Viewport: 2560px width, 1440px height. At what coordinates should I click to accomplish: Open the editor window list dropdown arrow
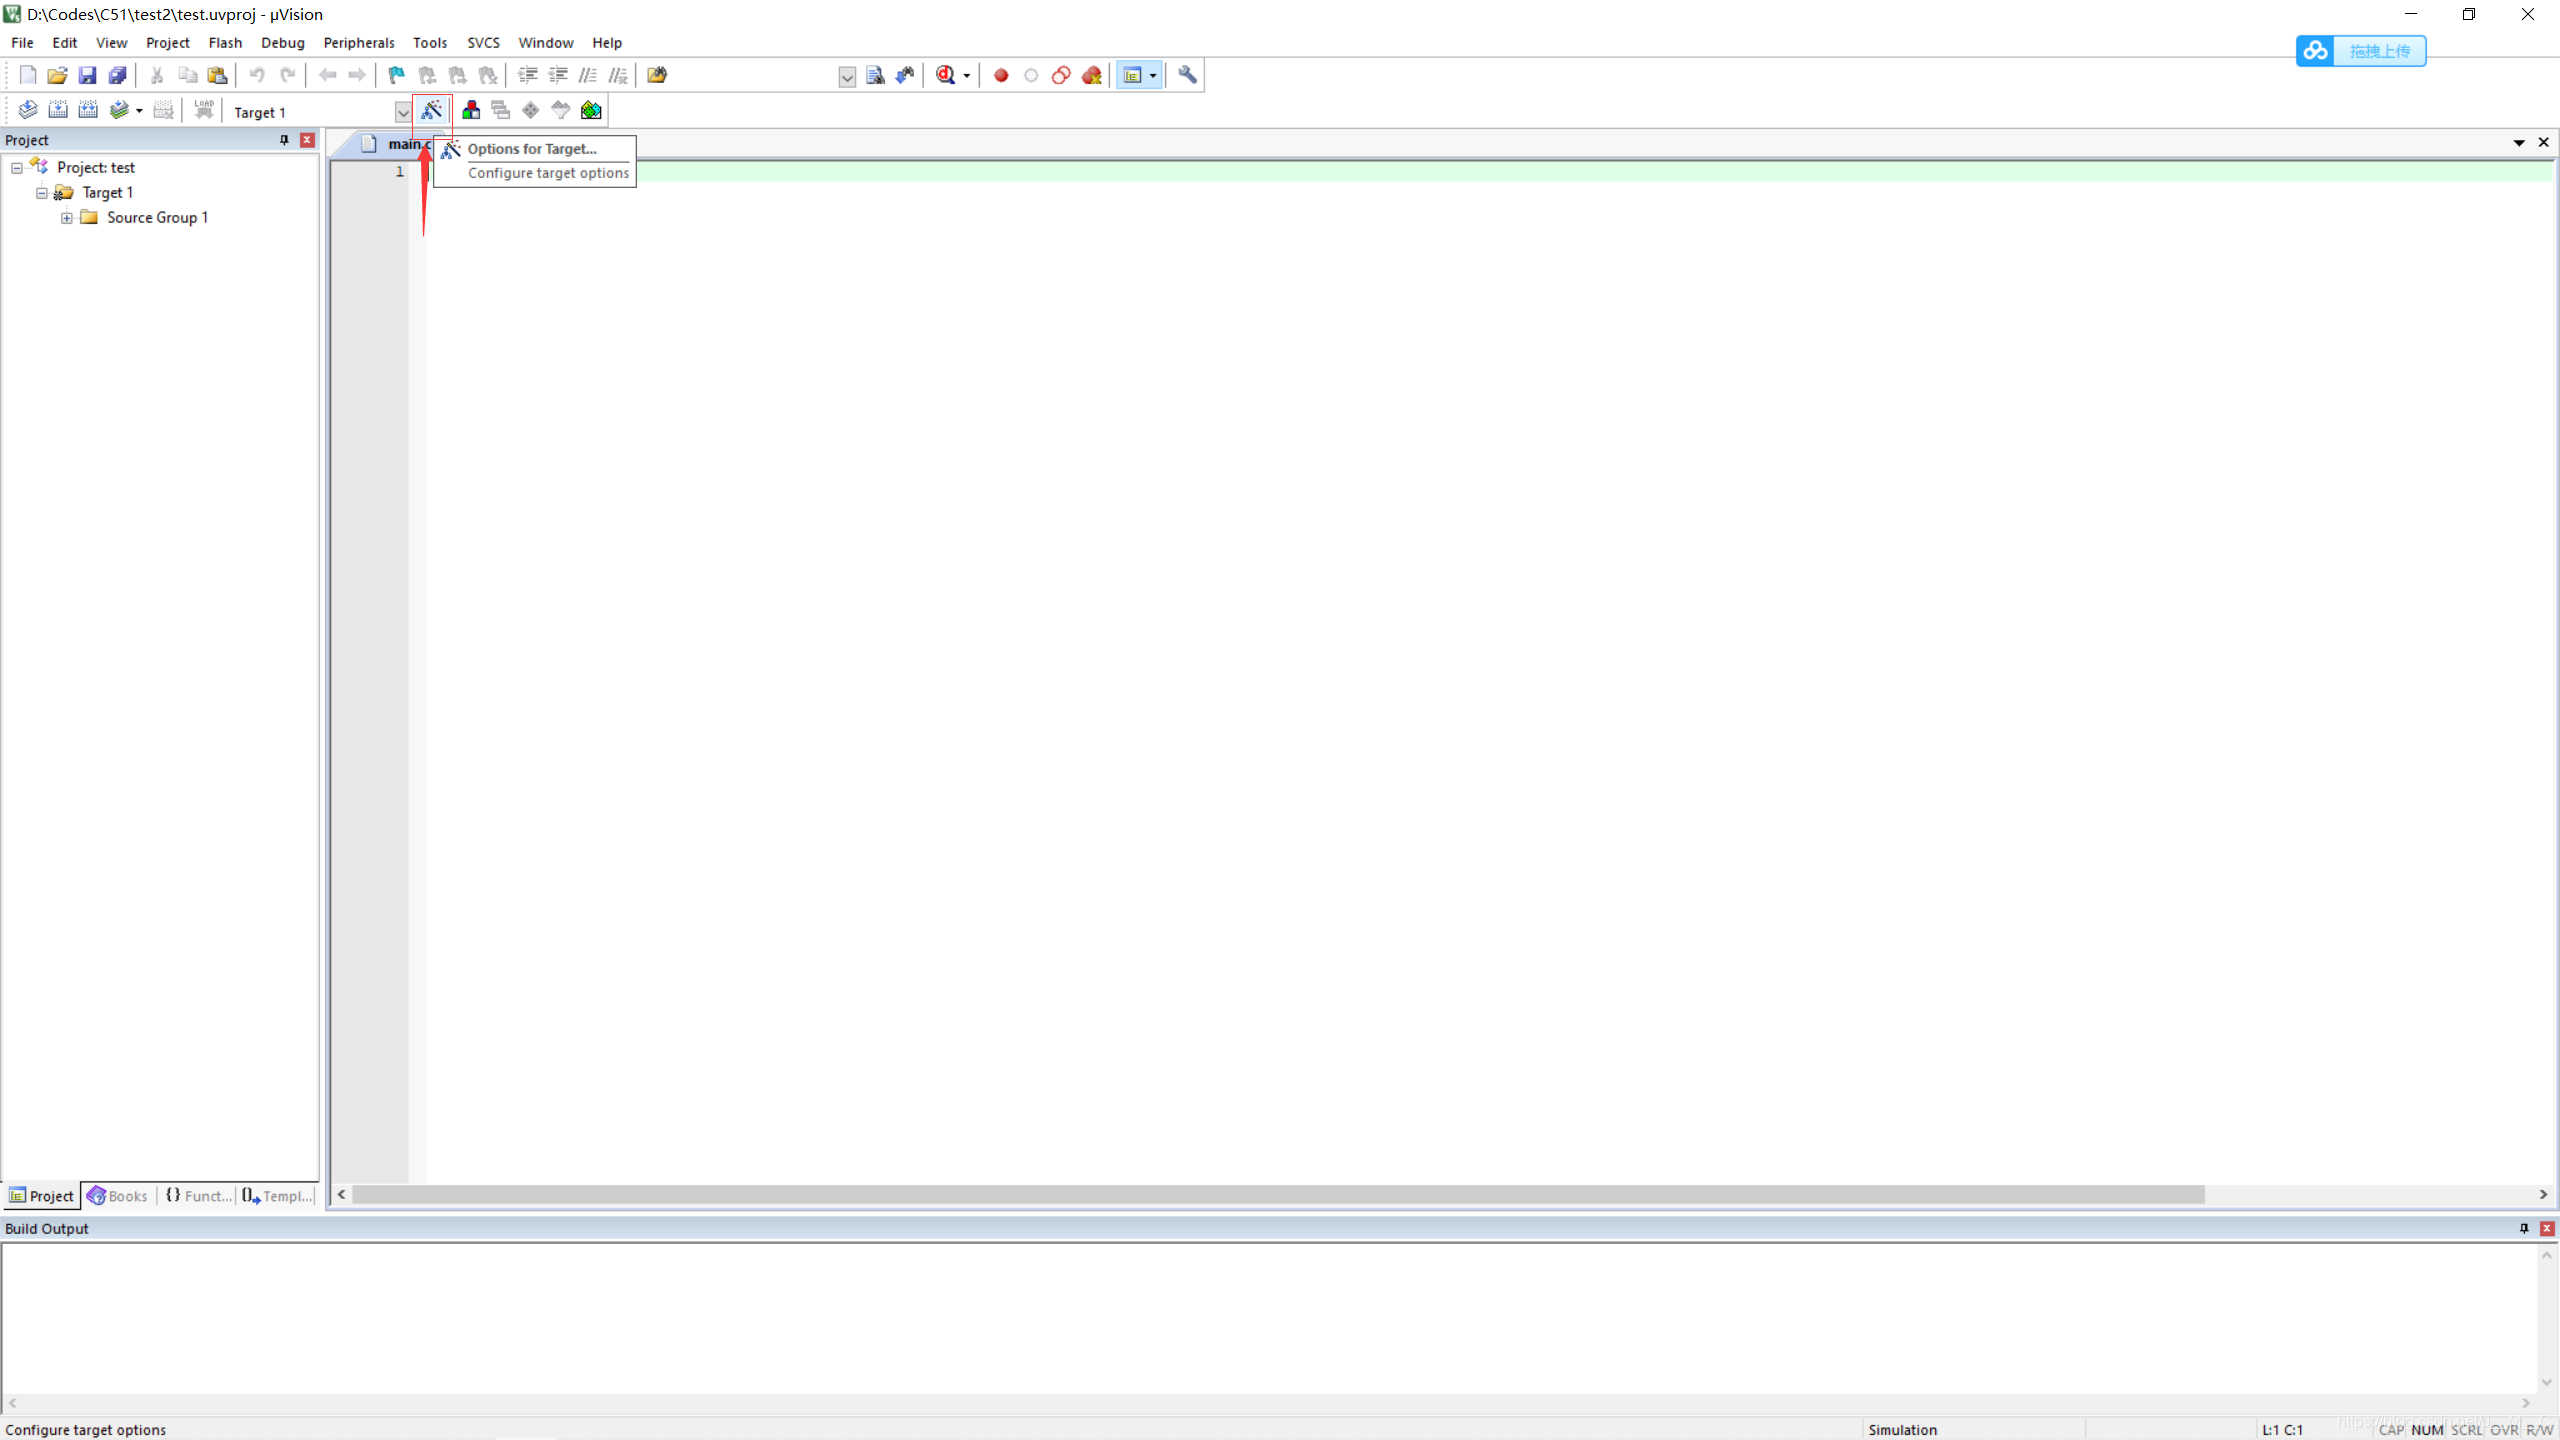[2519, 143]
